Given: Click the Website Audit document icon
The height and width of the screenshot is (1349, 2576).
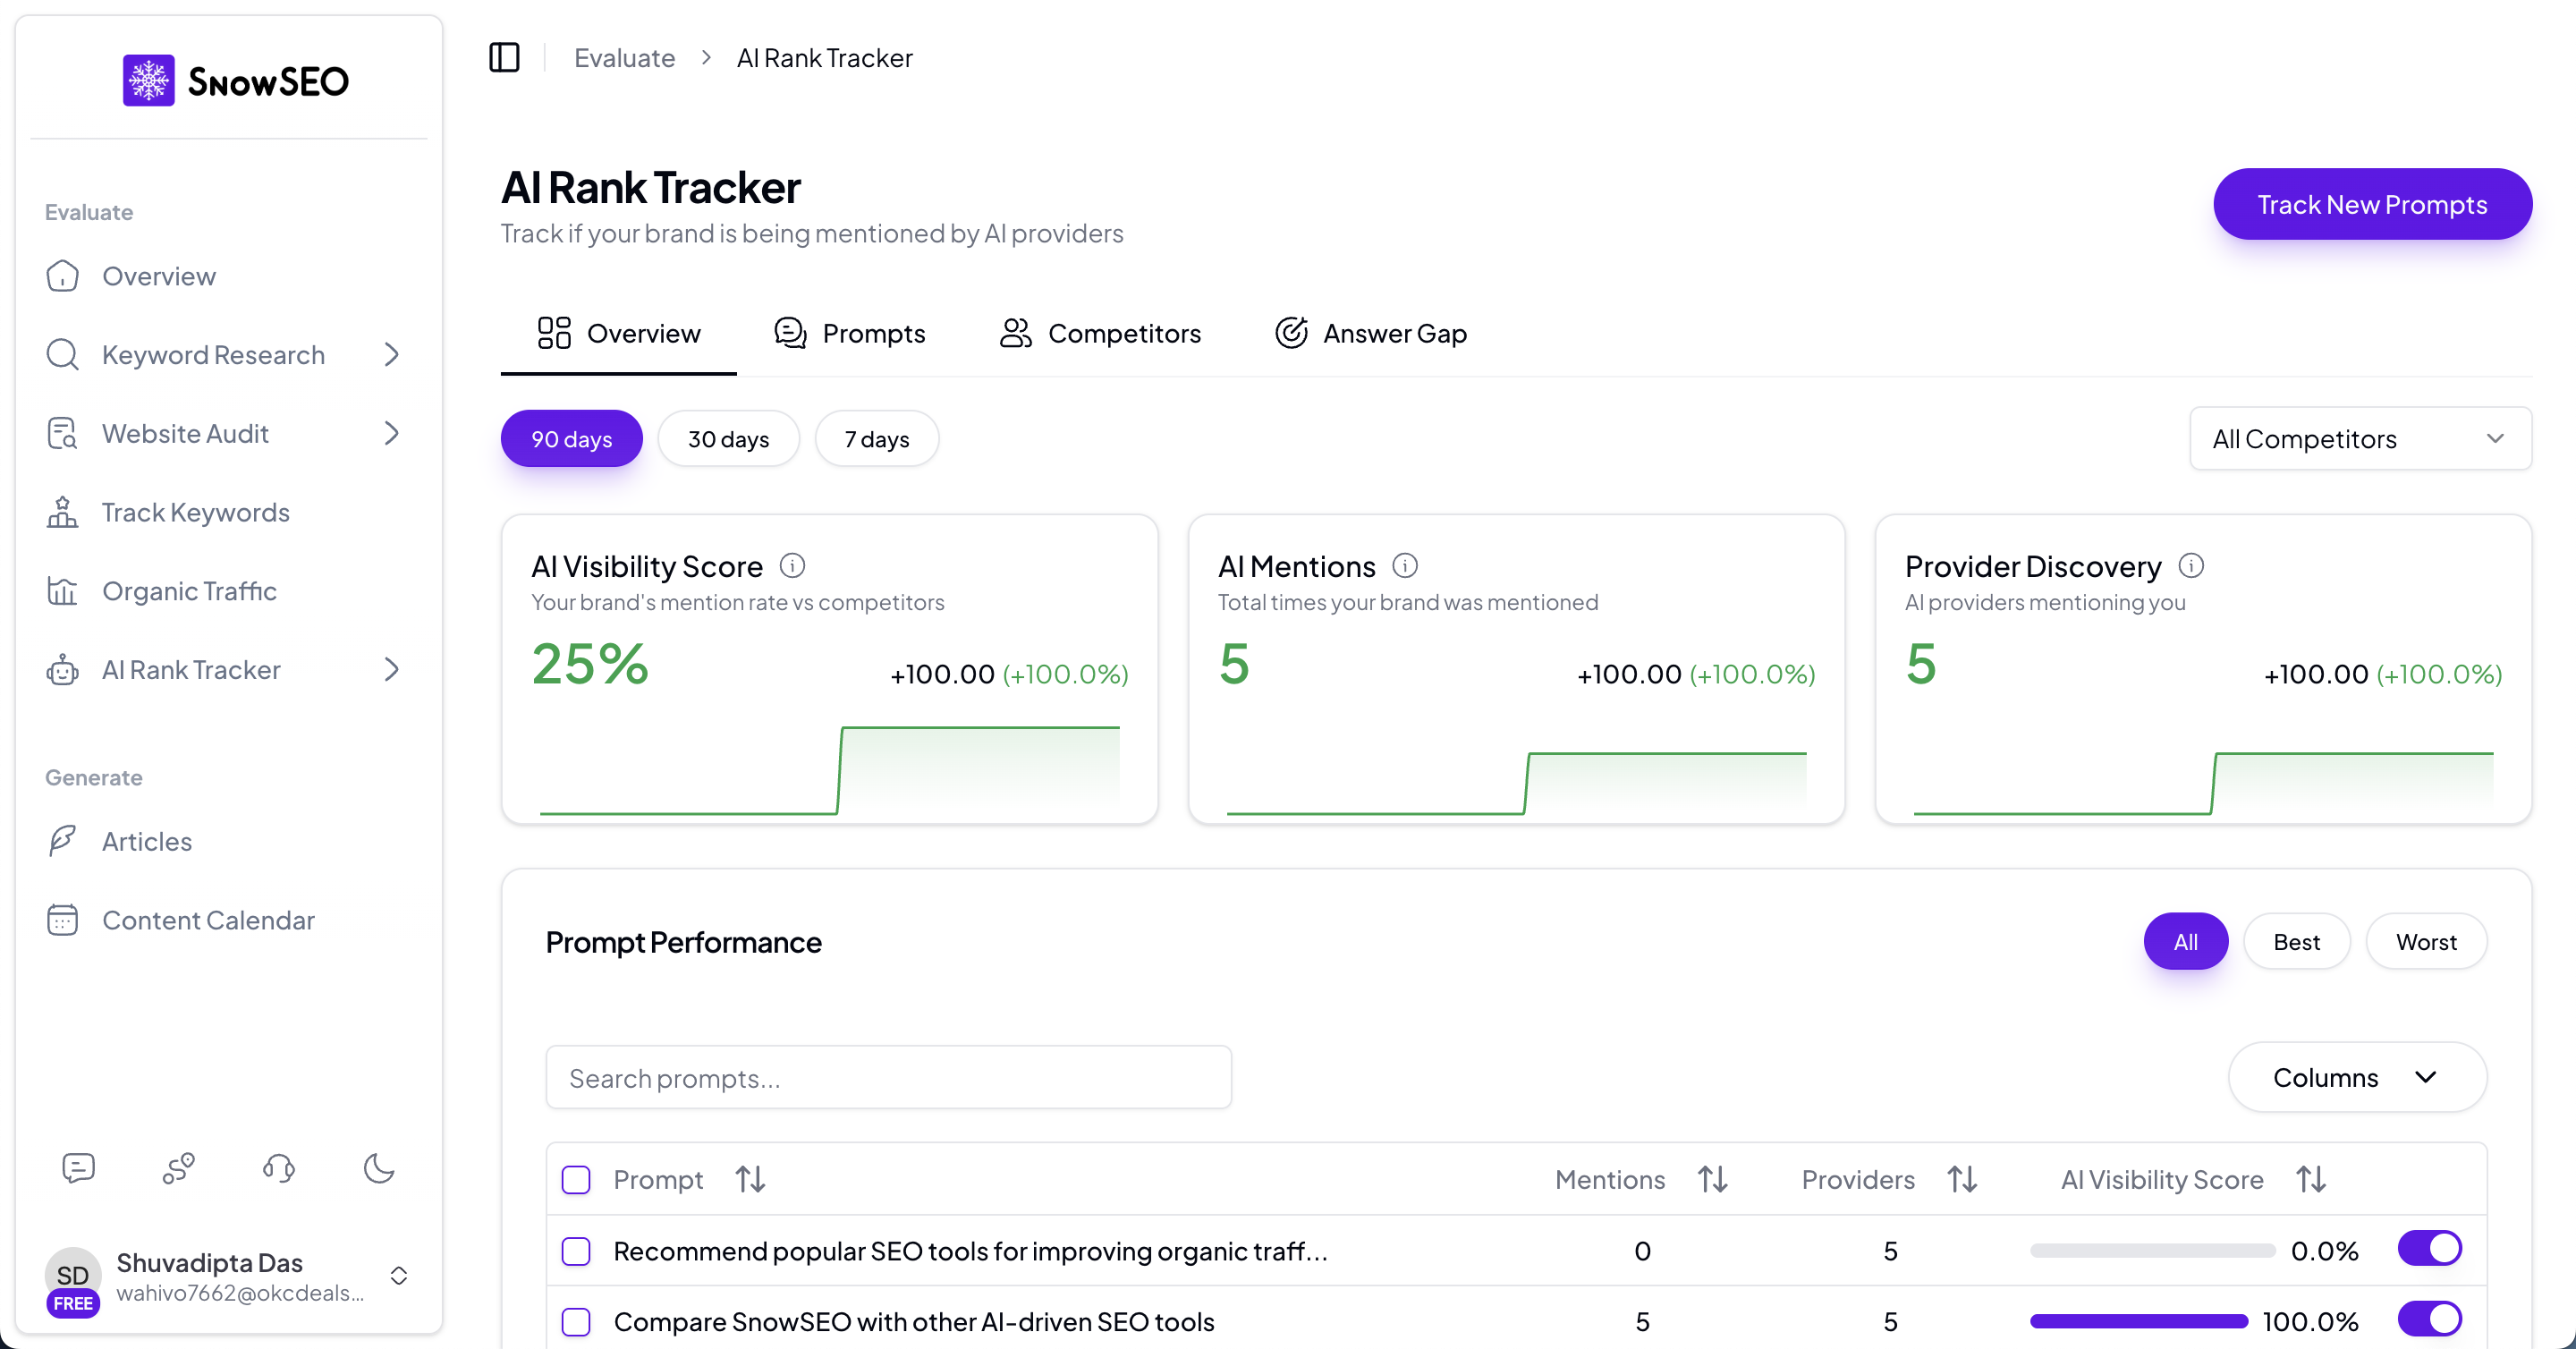Looking at the screenshot, I should (x=62, y=433).
